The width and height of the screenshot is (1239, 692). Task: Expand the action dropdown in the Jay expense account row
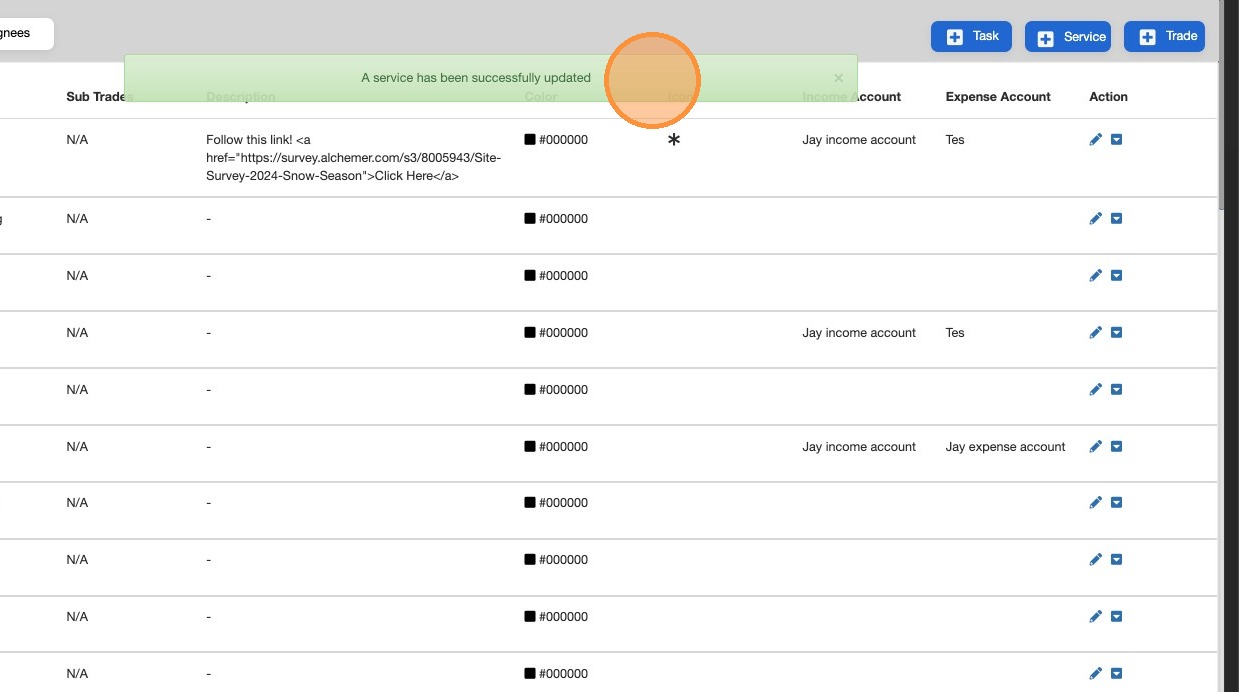1117,447
